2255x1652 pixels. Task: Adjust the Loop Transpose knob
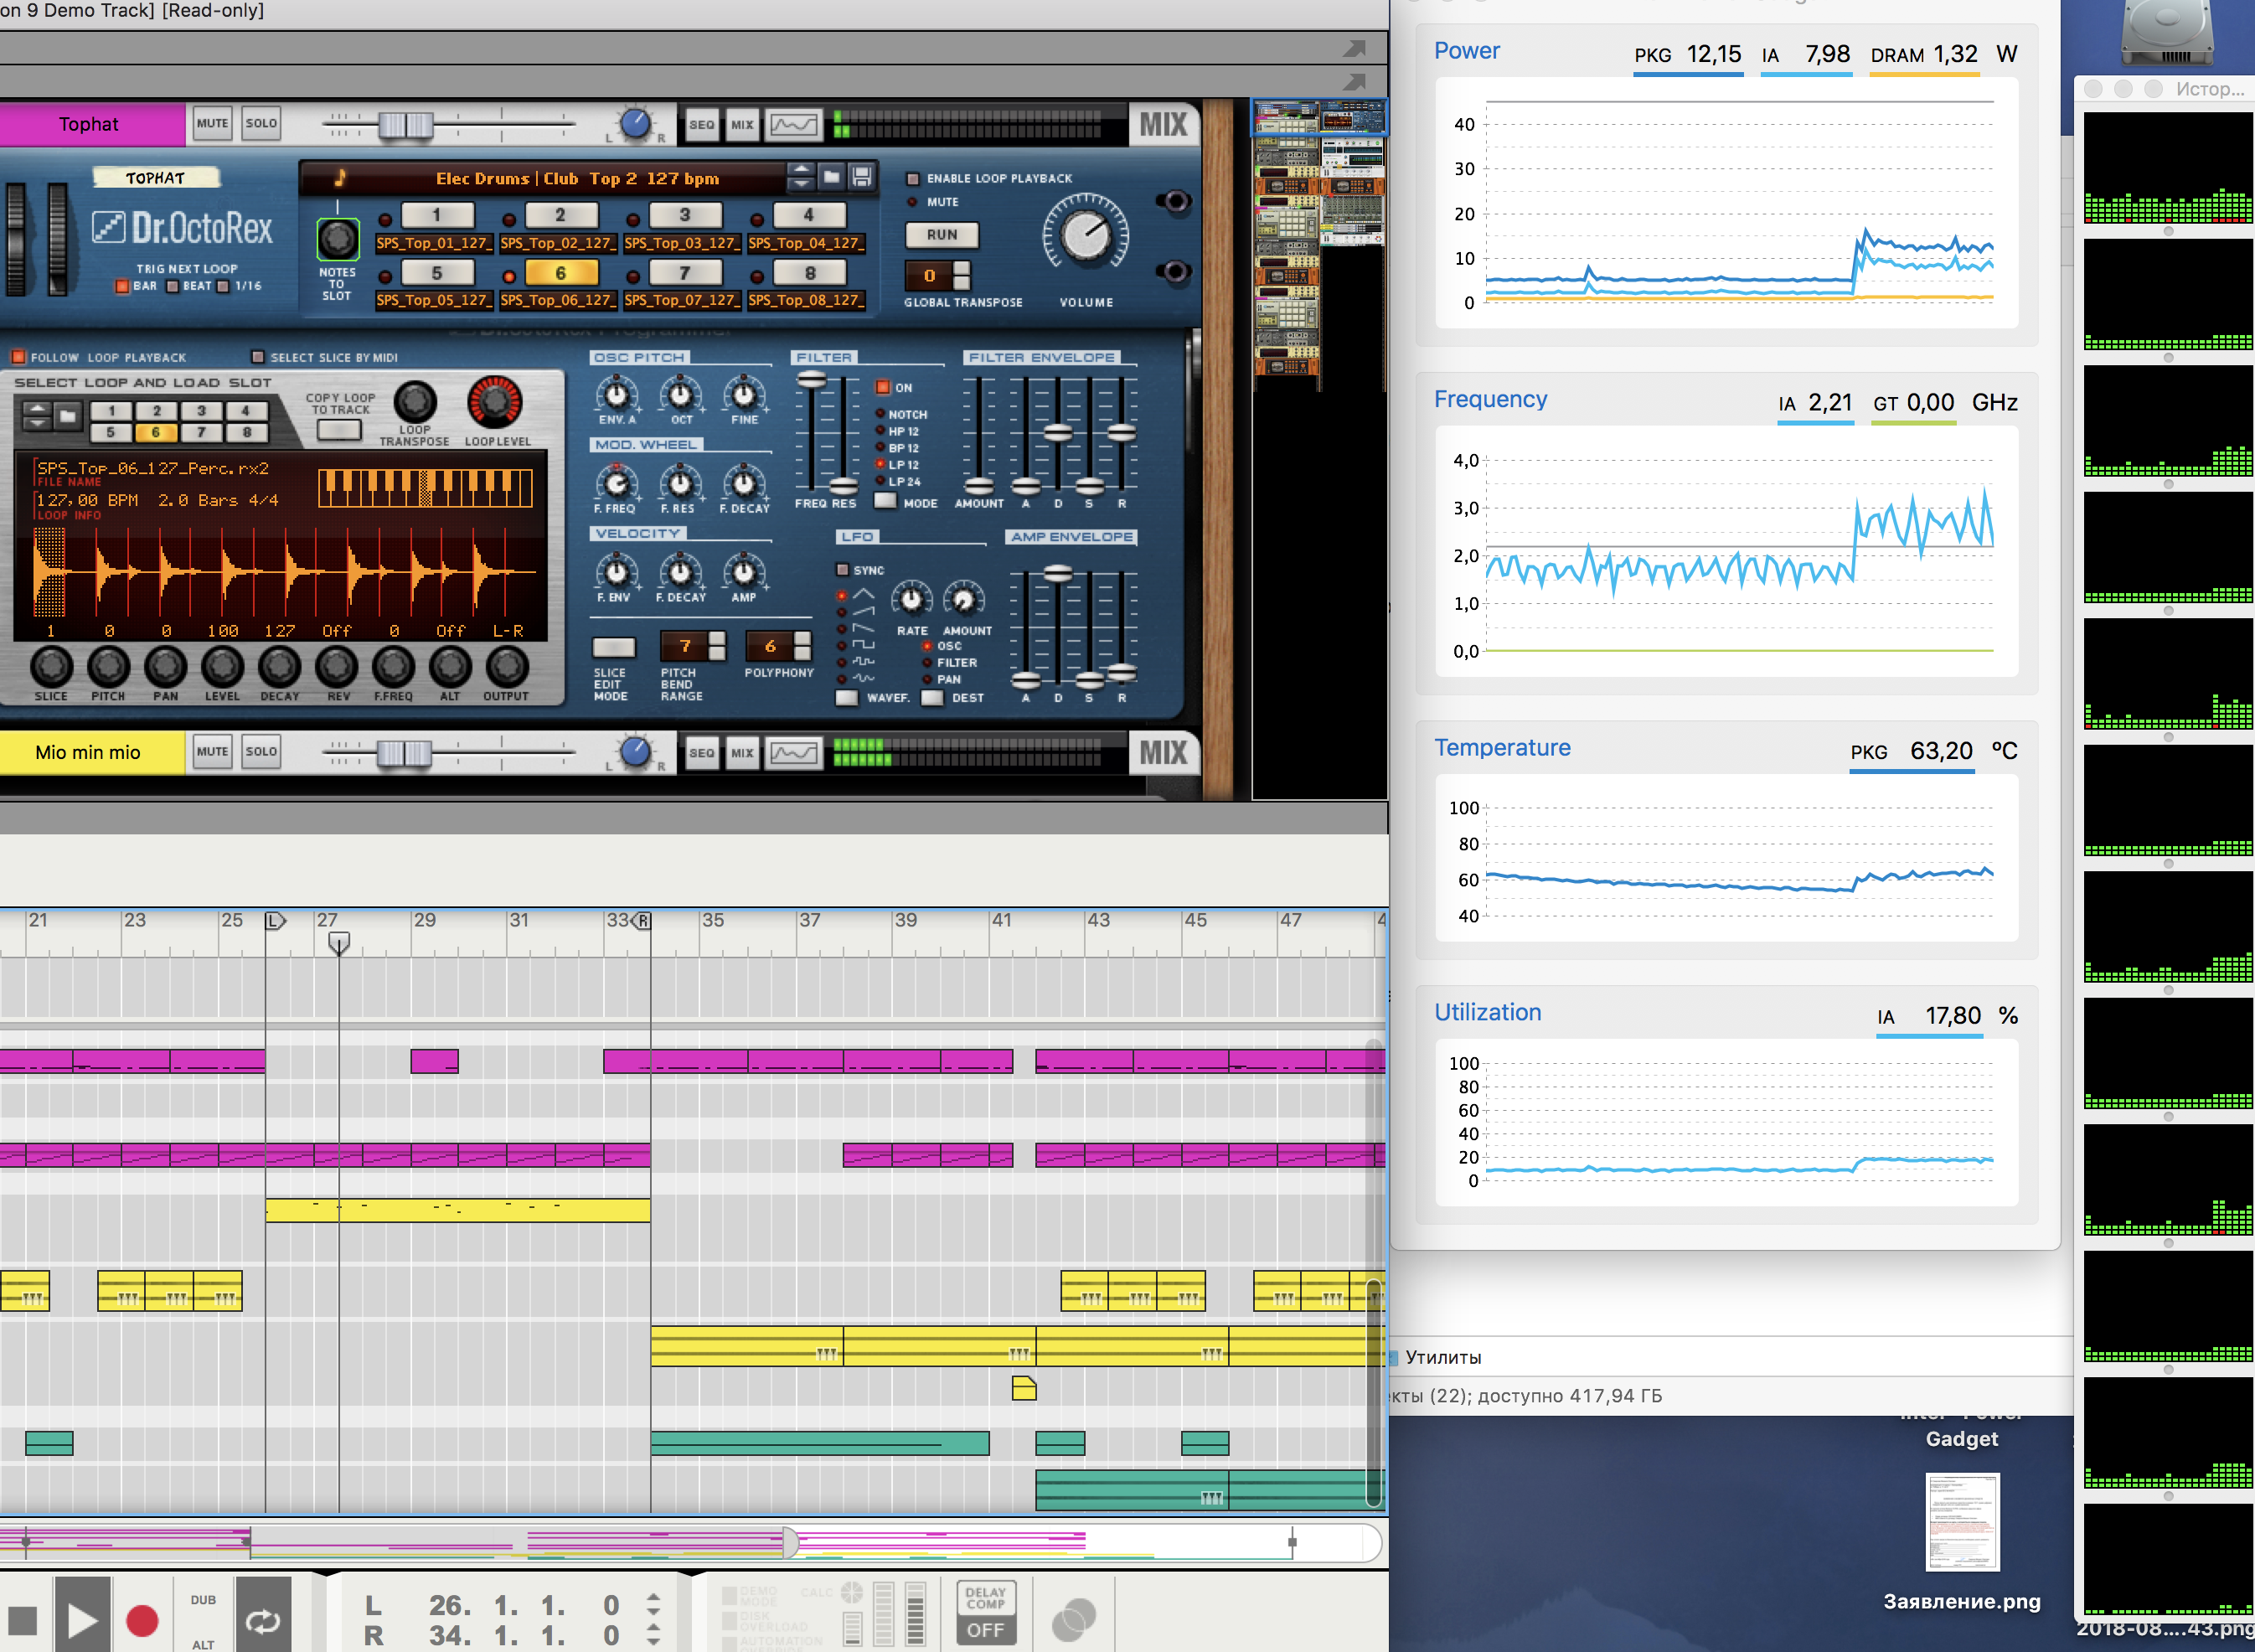tap(415, 402)
